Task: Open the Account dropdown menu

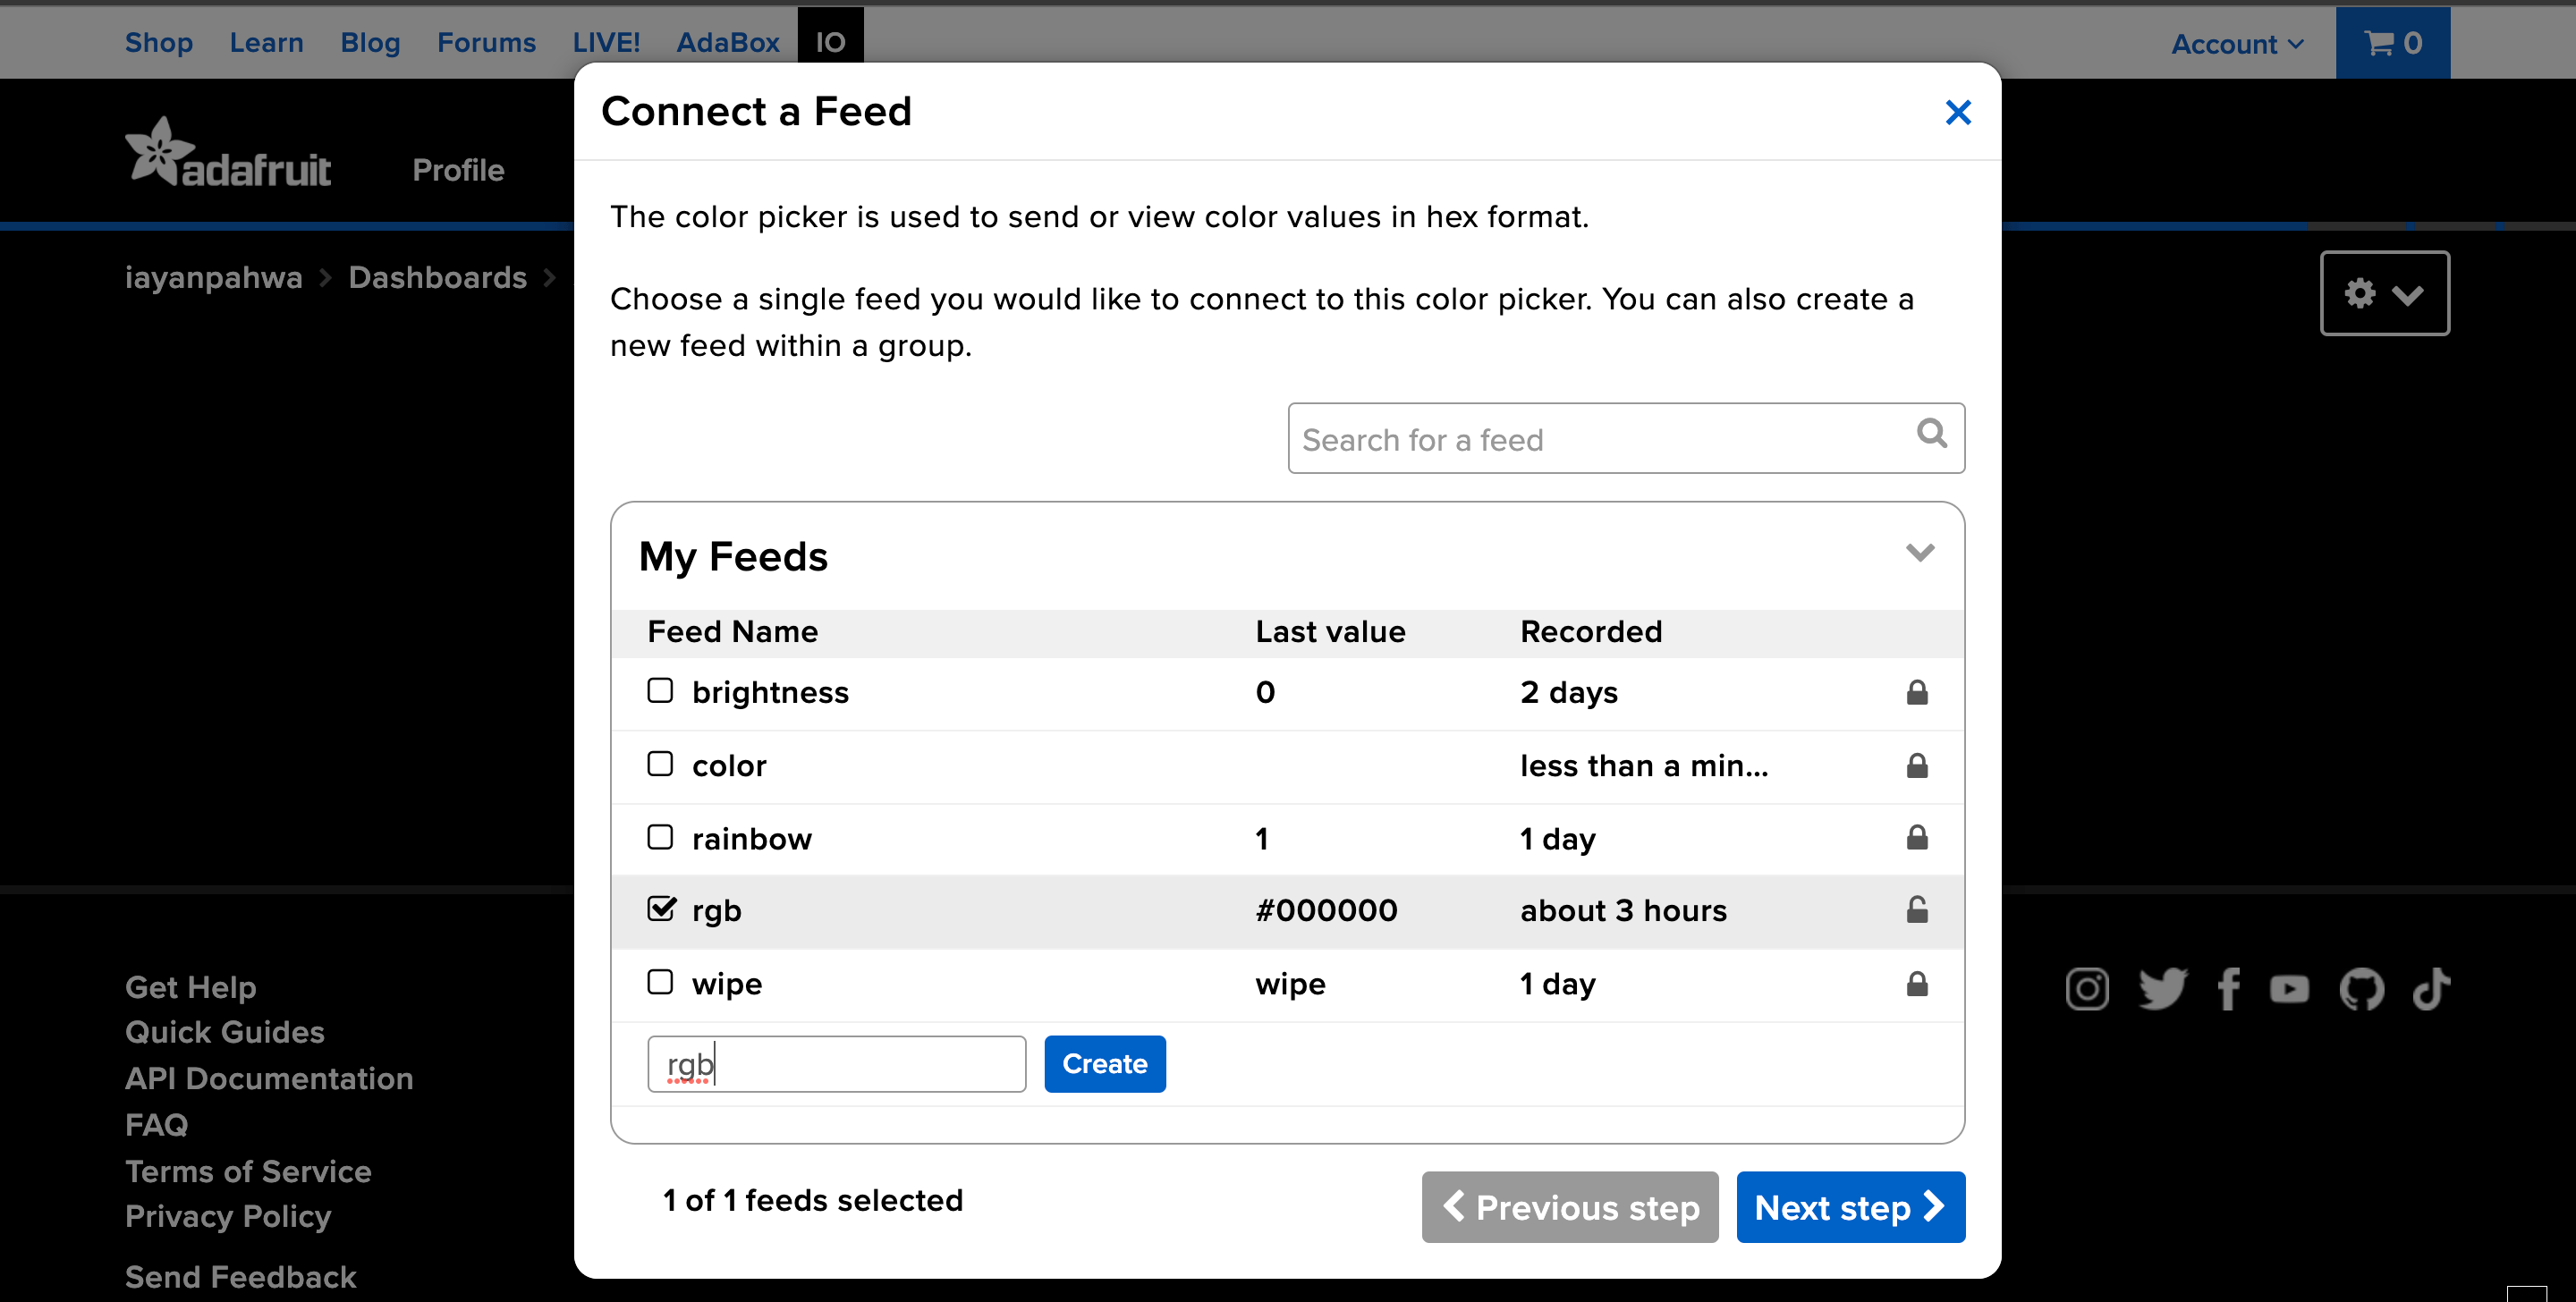Action: 2237,44
